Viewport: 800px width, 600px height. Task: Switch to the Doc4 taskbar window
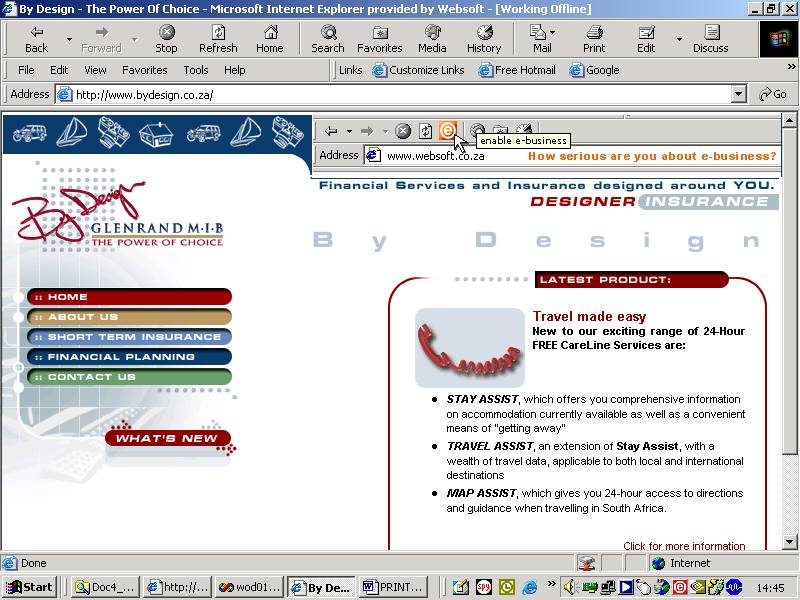(104, 587)
